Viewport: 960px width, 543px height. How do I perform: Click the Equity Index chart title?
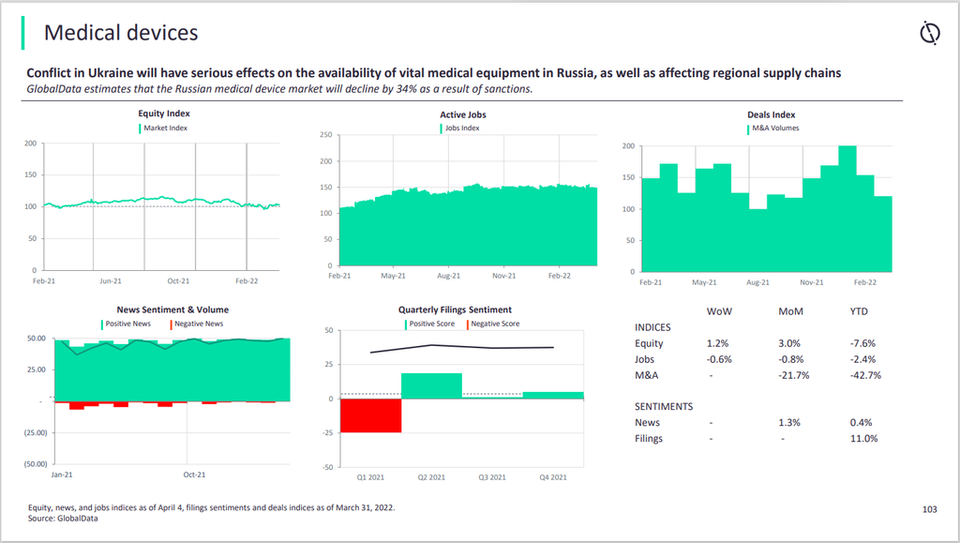pyautogui.click(x=164, y=114)
